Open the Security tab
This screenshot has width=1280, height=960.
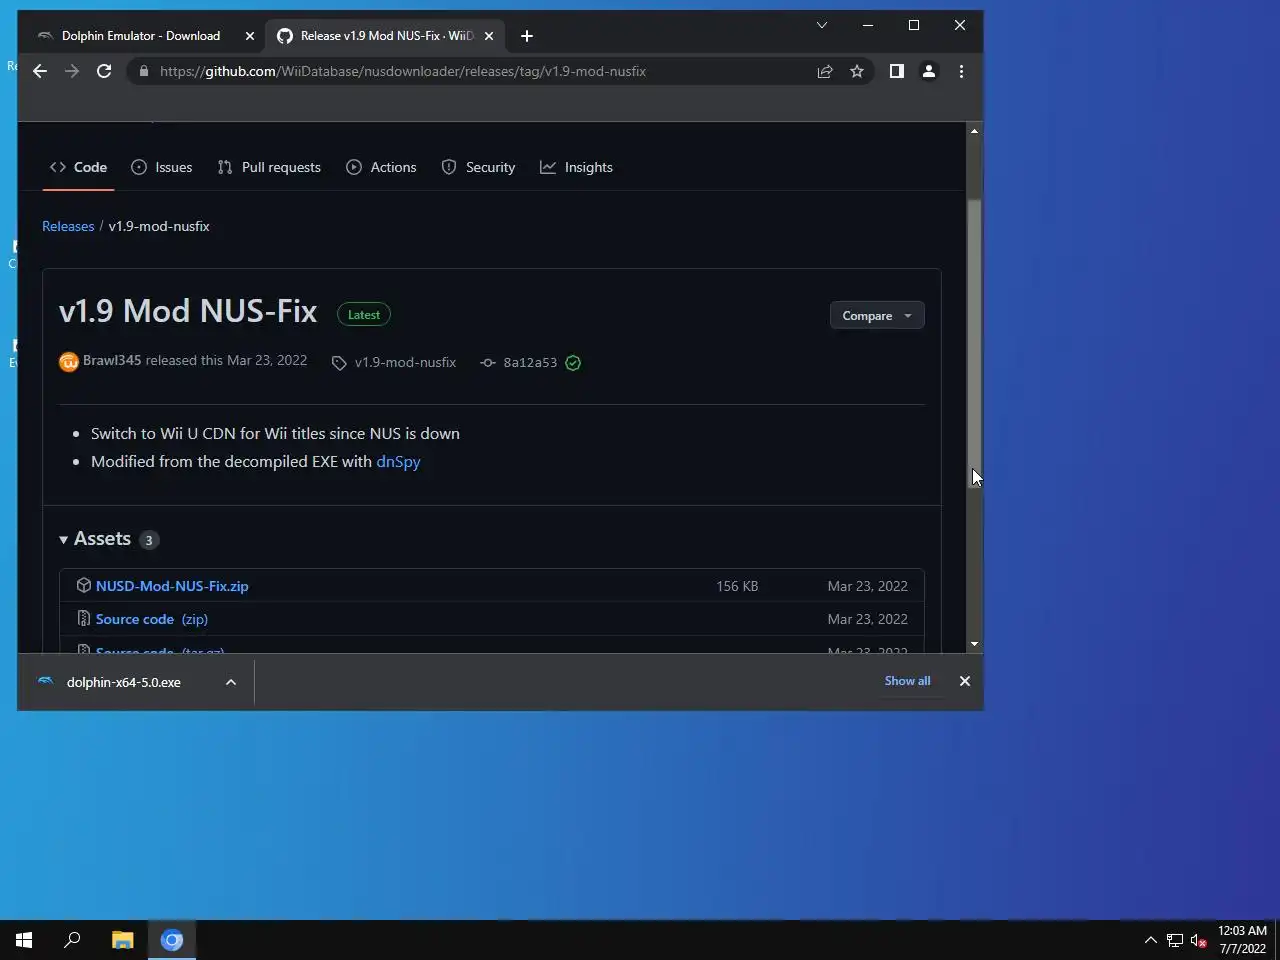click(x=478, y=167)
